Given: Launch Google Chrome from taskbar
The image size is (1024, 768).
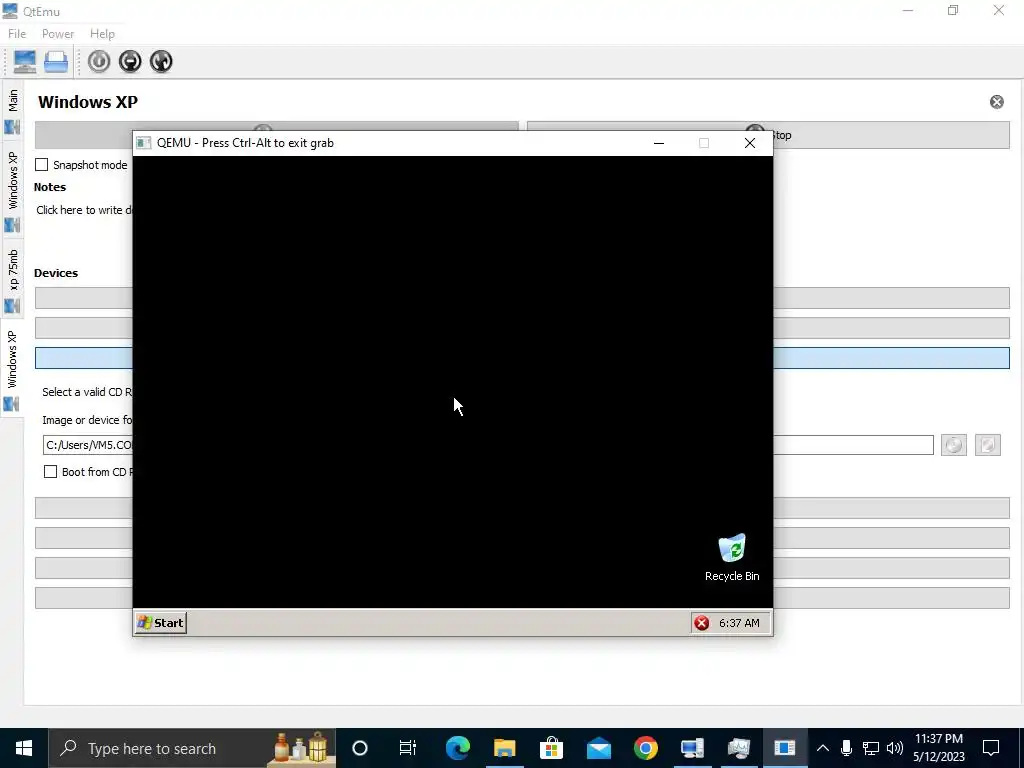Looking at the screenshot, I should pyautogui.click(x=645, y=748).
